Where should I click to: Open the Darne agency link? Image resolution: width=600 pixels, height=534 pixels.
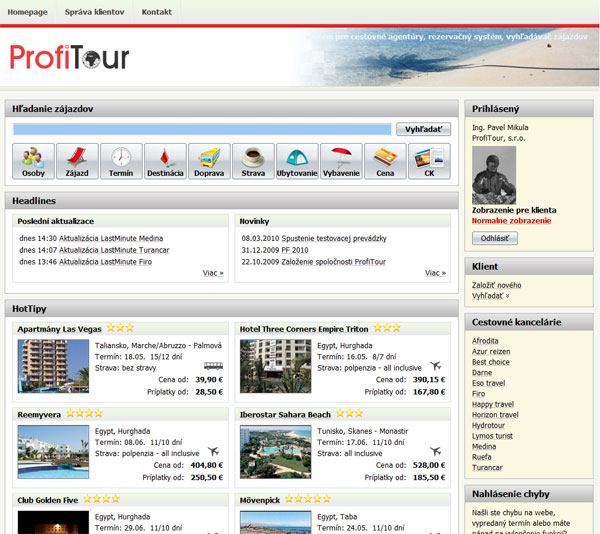point(482,373)
